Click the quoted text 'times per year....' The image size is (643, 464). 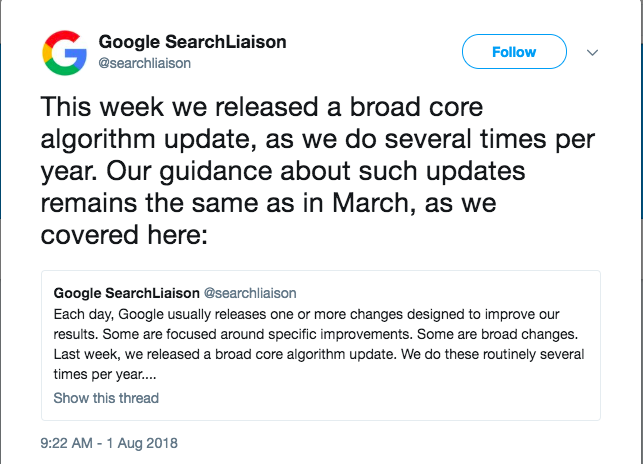(x=105, y=374)
